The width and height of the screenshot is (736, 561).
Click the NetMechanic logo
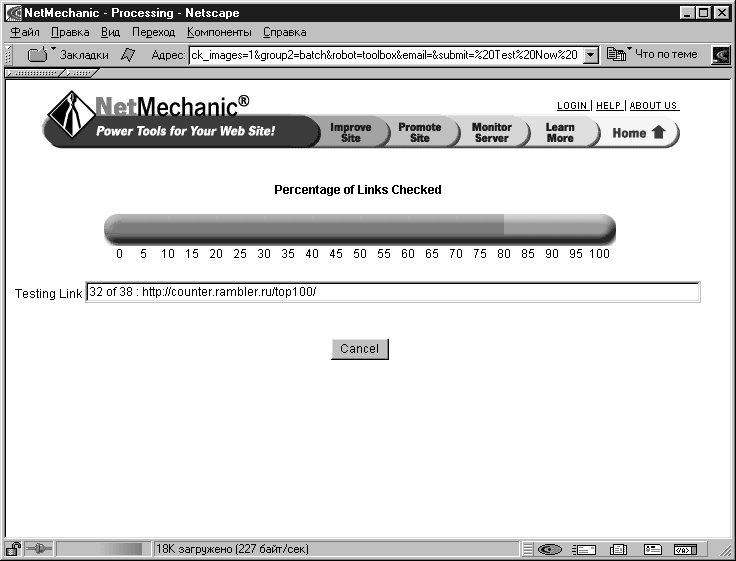point(148,114)
